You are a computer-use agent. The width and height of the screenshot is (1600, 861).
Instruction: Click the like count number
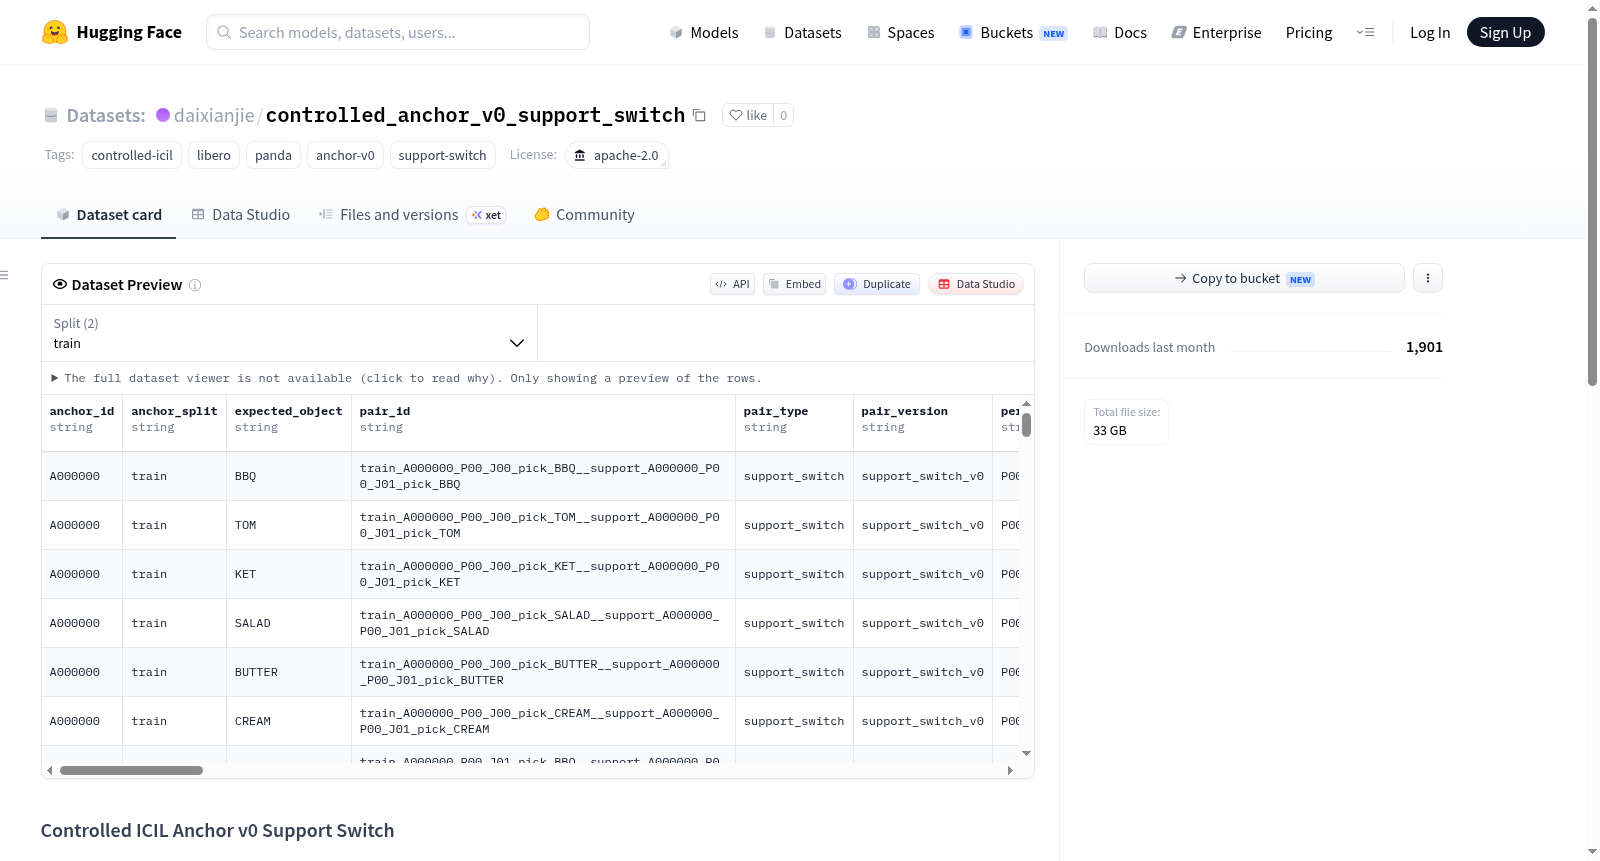pyautogui.click(x=784, y=115)
